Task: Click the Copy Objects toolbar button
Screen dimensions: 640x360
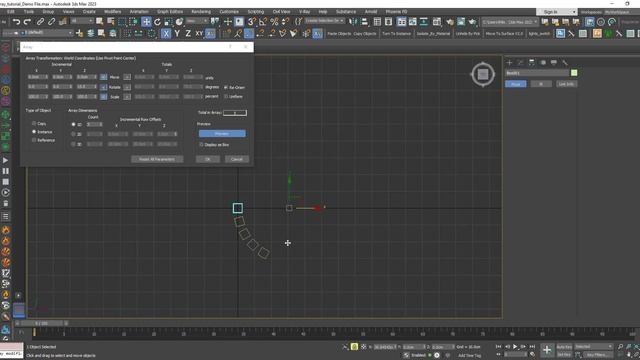Action: [x=365, y=33]
